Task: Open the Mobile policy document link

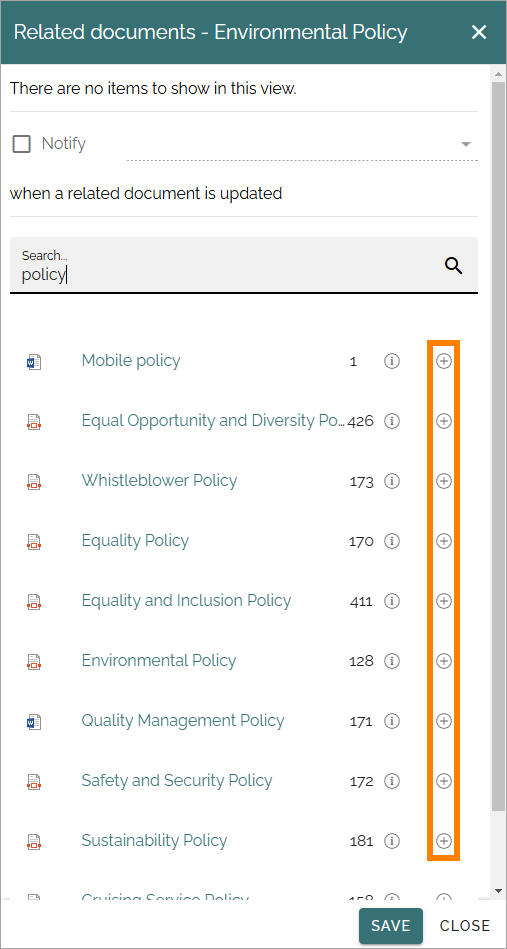Action: 131,361
